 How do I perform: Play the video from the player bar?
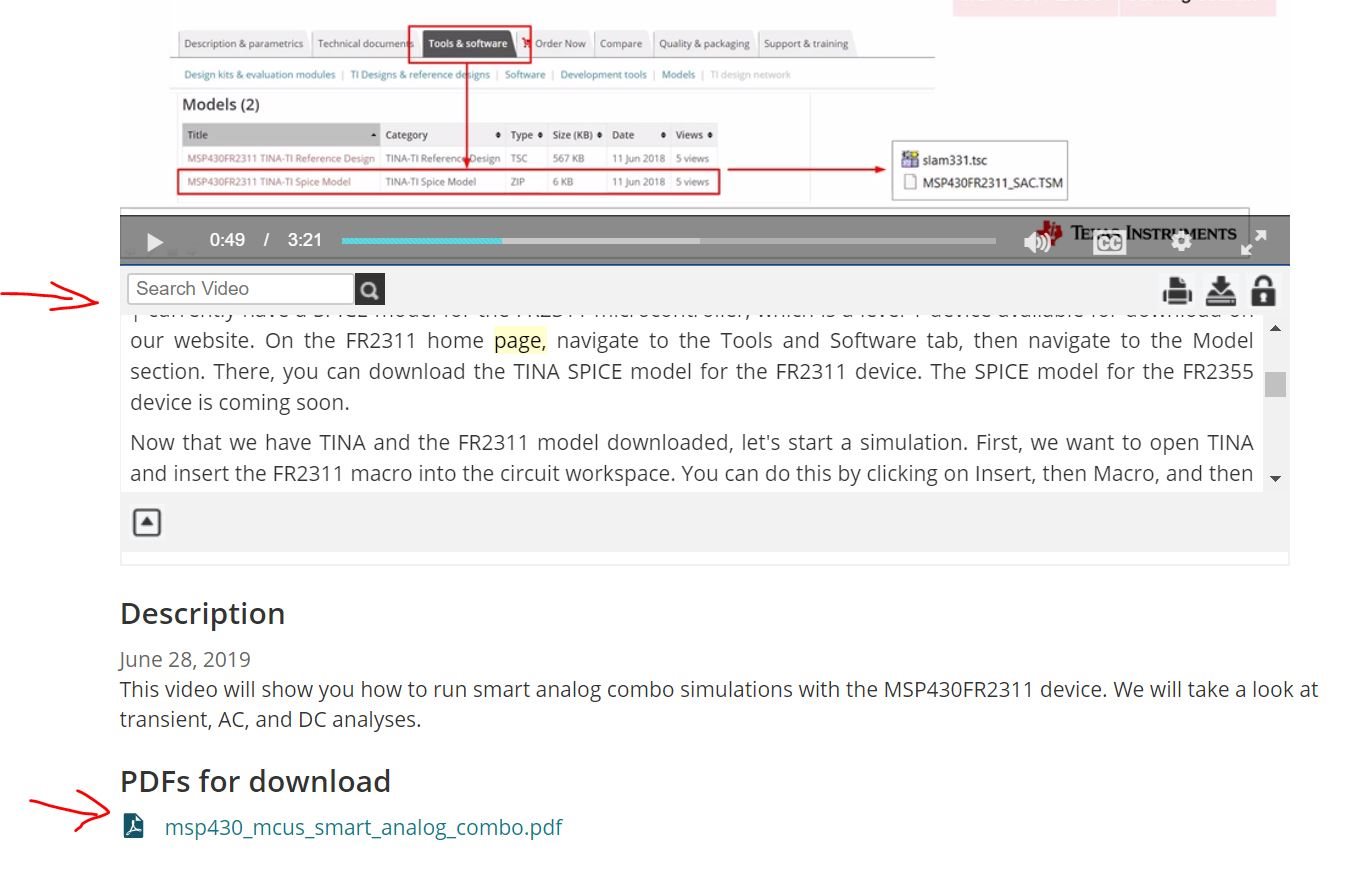(x=155, y=241)
